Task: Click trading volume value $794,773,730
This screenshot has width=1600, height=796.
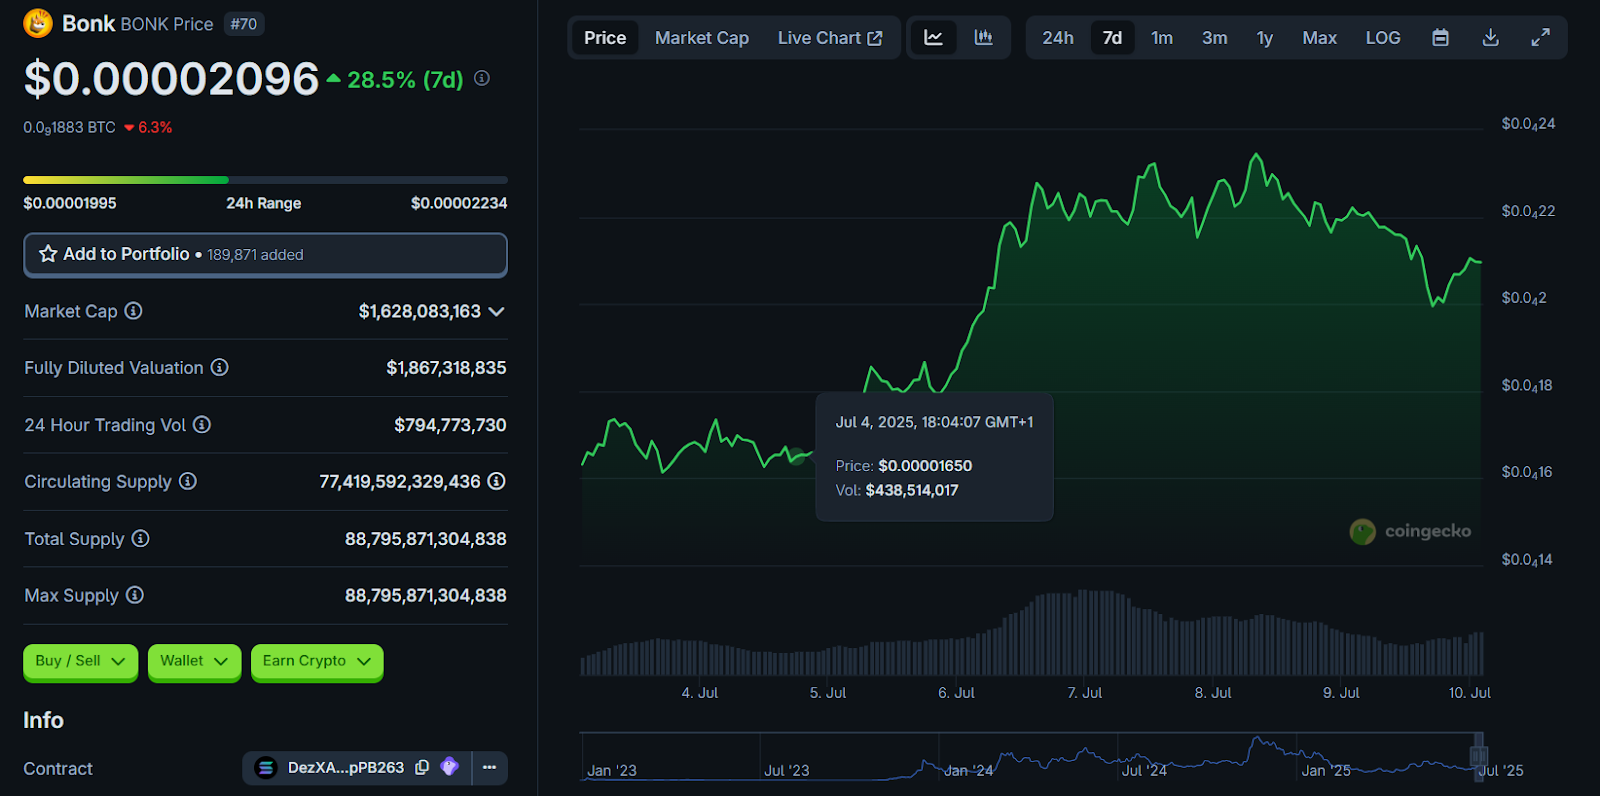Action: tap(450, 425)
